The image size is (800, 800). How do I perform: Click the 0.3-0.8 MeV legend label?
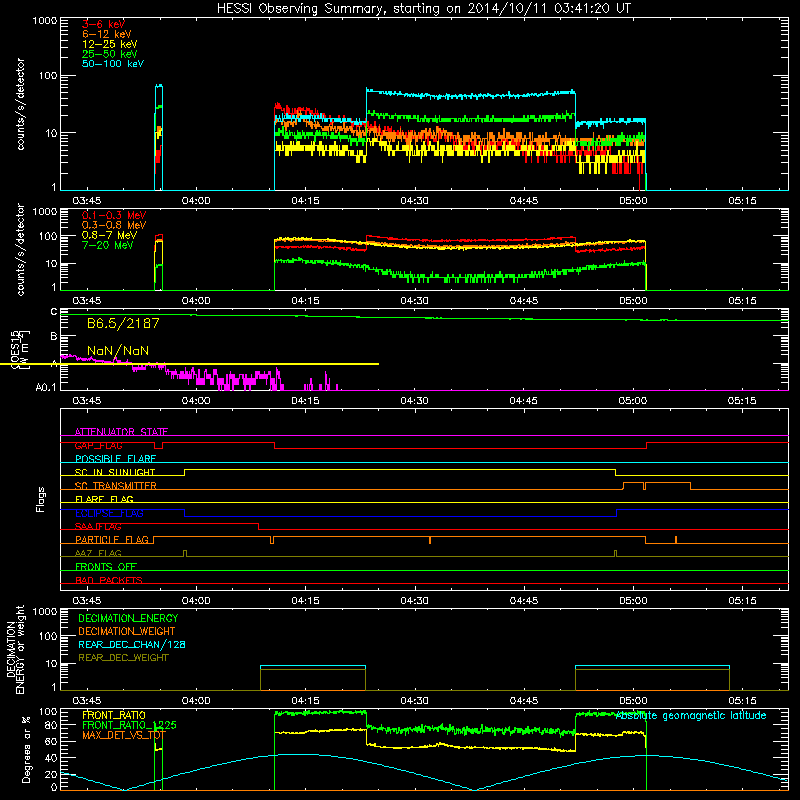tap(114, 225)
